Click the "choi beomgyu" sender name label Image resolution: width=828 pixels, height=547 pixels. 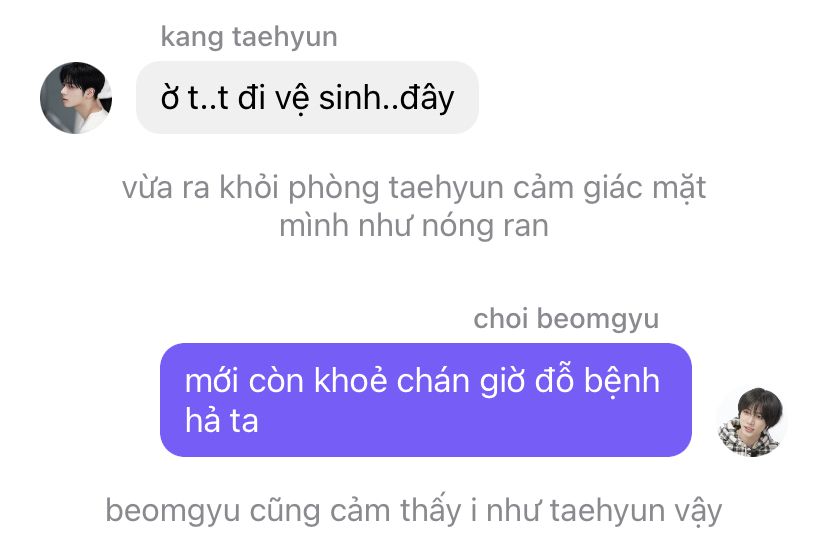(566, 319)
